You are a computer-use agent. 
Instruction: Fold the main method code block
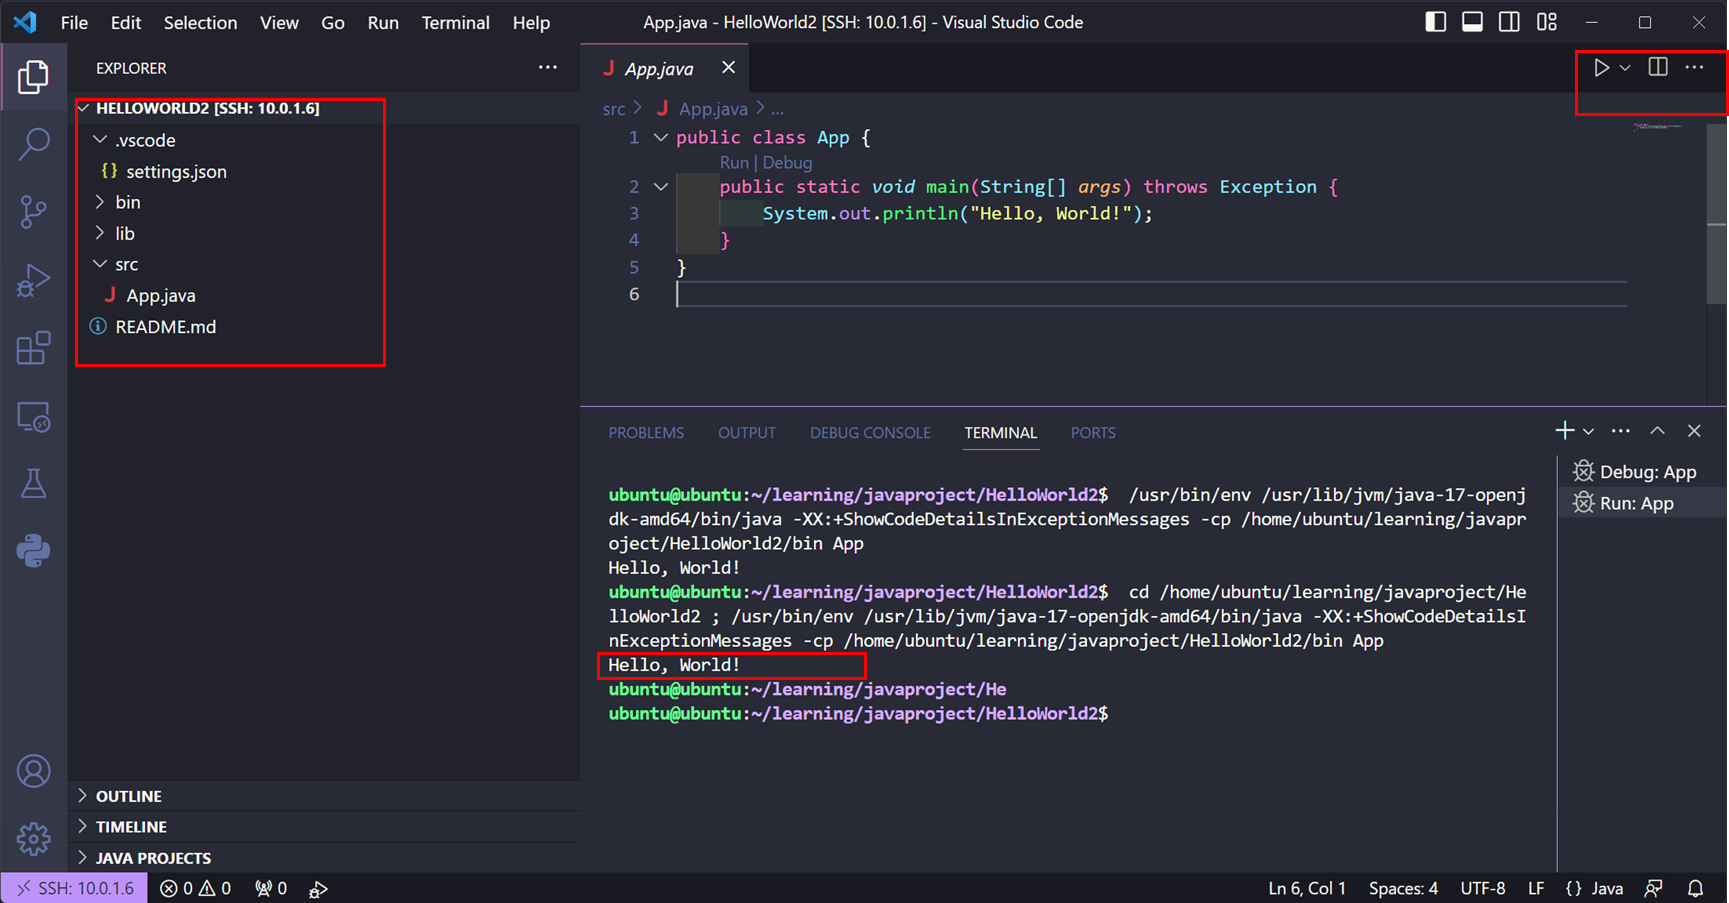tap(661, 186)
